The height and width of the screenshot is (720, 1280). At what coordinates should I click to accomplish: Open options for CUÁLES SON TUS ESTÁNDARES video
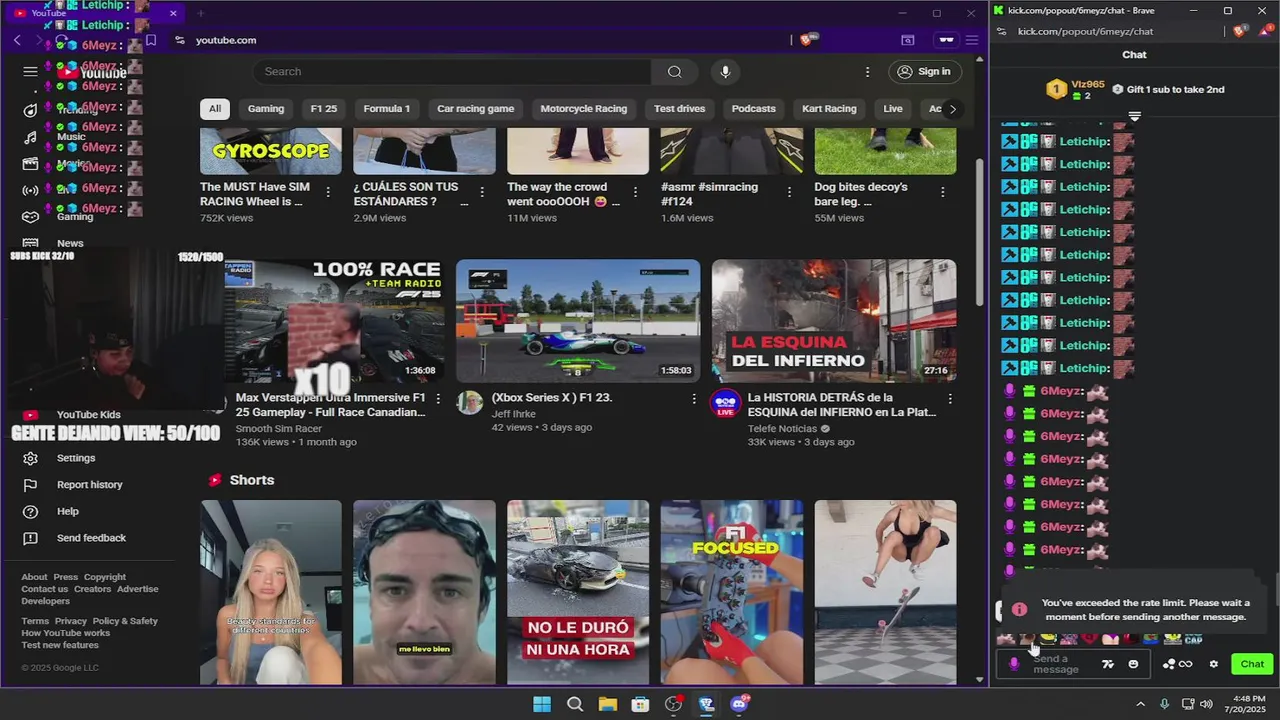482,191
